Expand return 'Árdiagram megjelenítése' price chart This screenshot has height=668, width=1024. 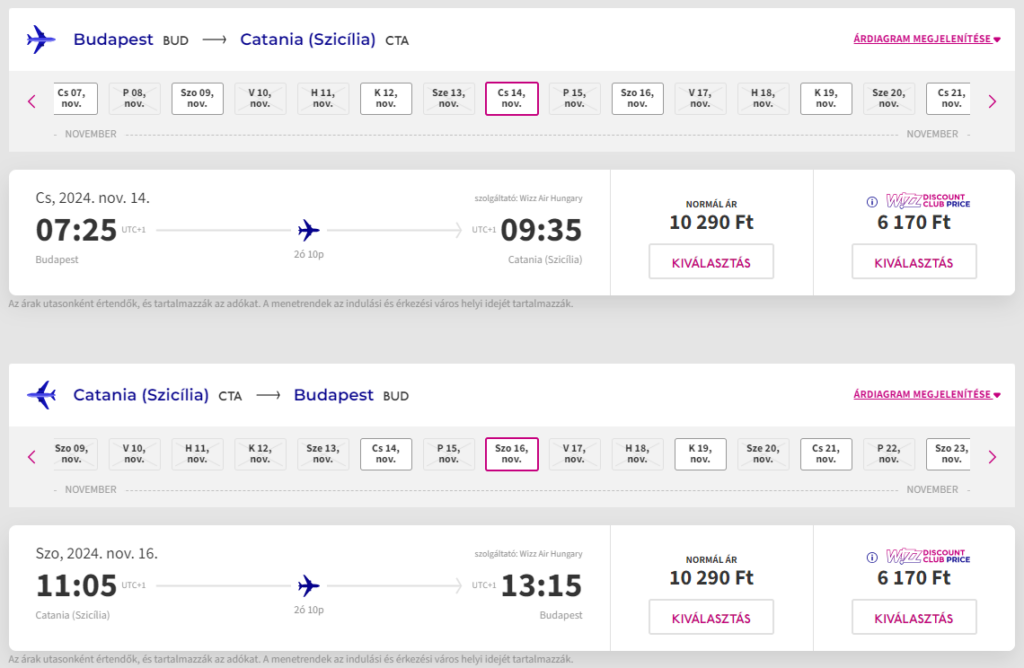926,395
